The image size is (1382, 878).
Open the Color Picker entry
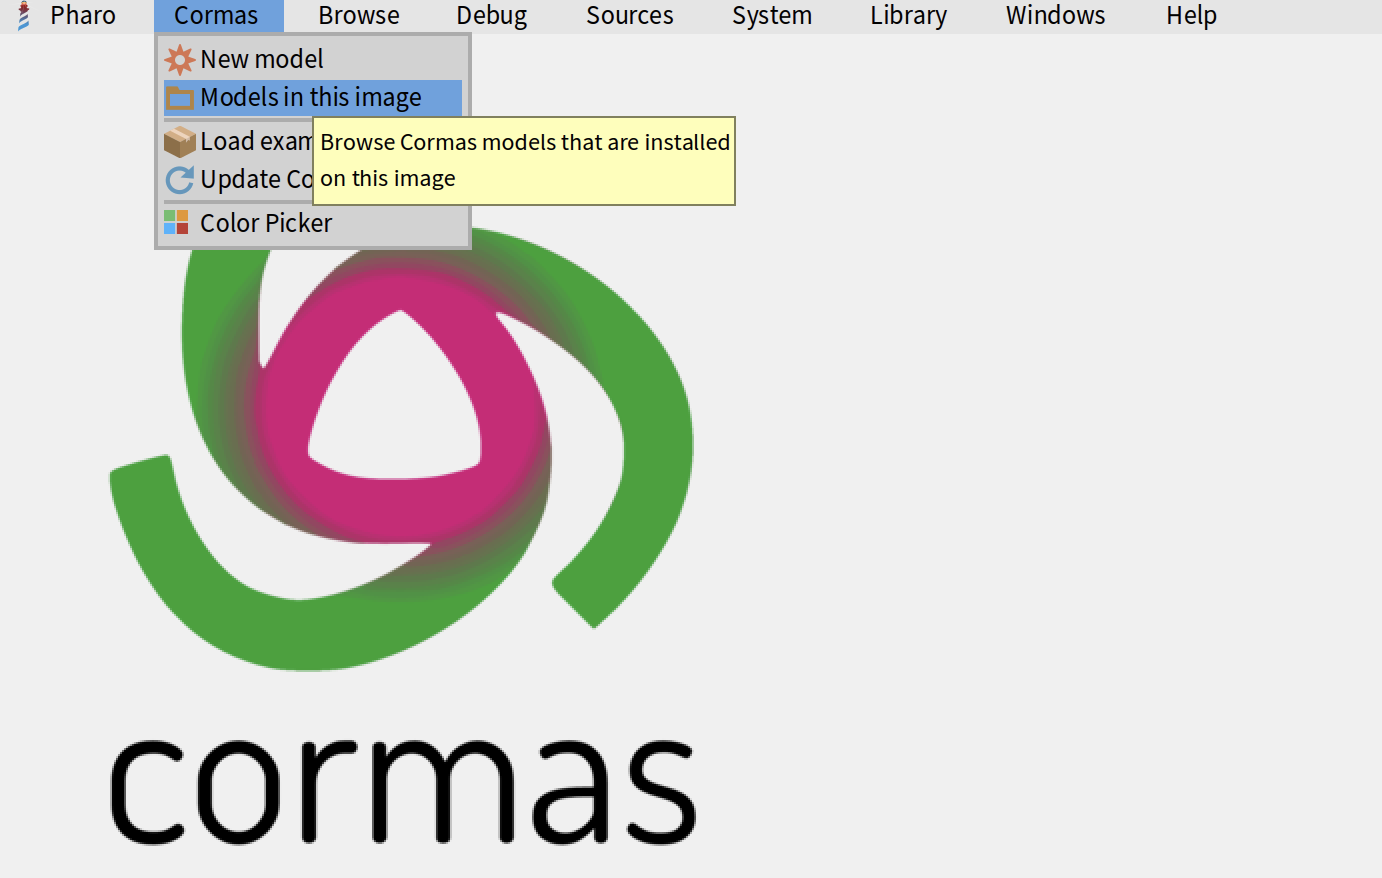tap(266, 223)
